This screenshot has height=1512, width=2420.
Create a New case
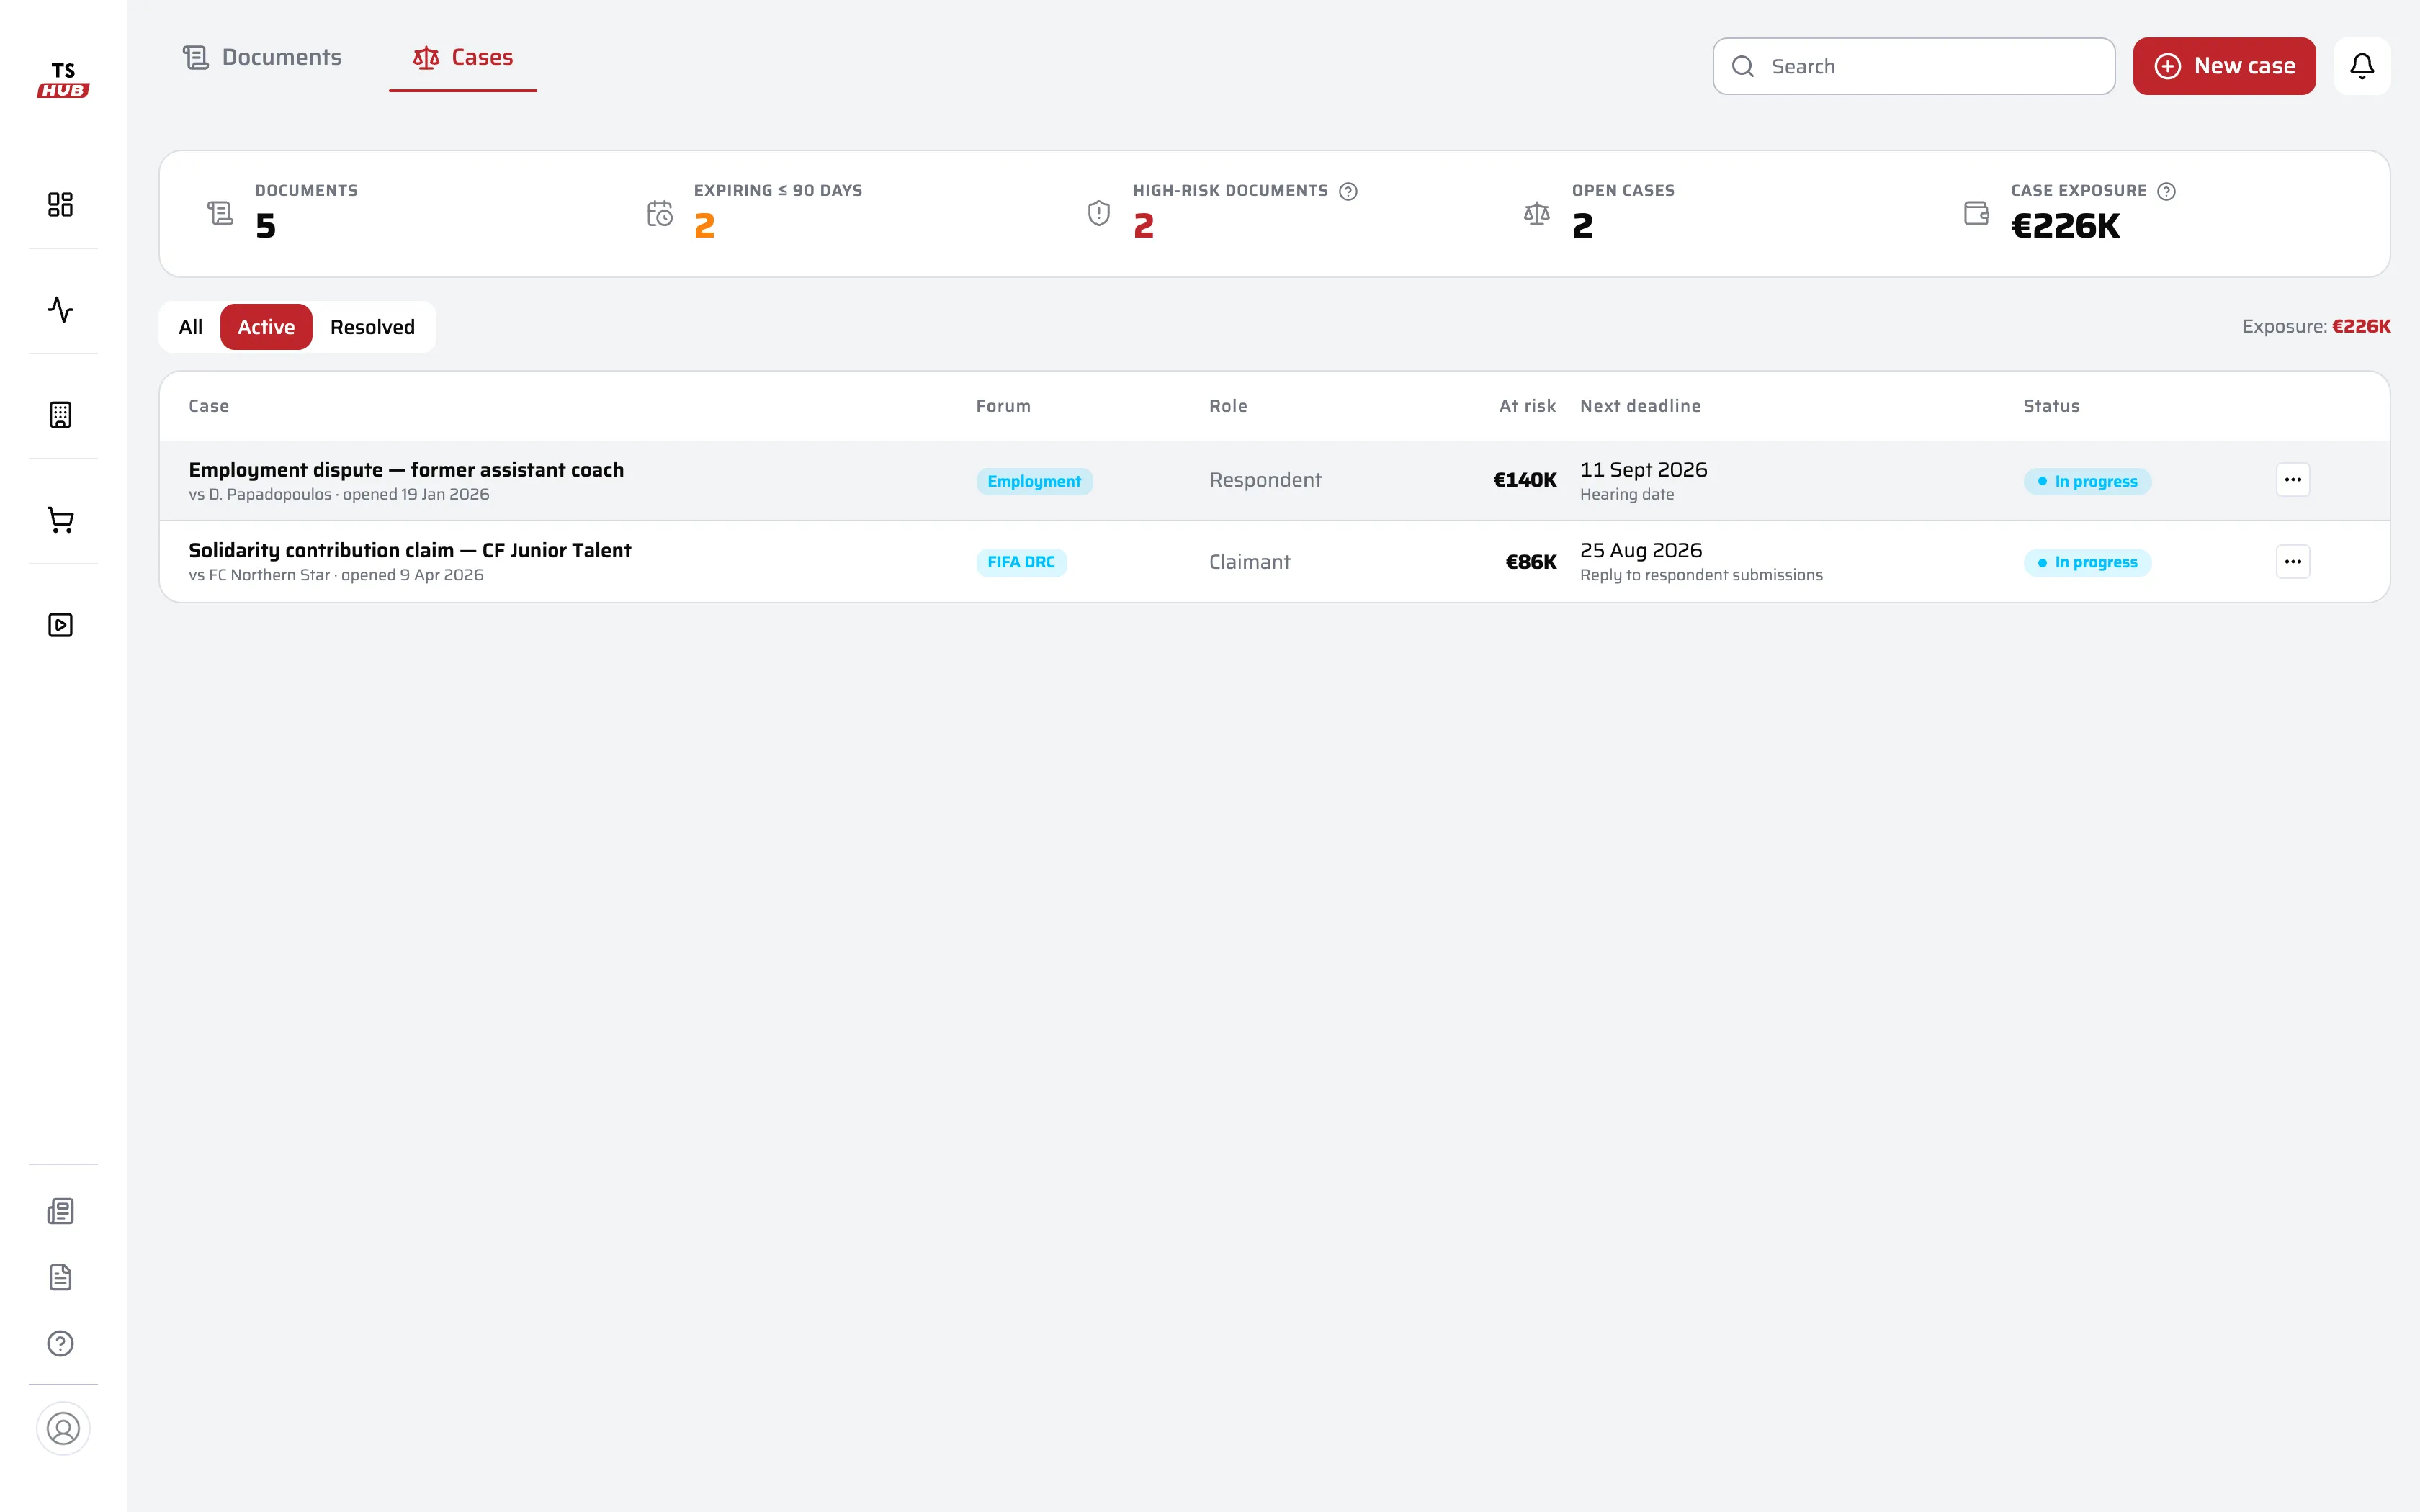pyautogui.click(x=2224, y=66)
